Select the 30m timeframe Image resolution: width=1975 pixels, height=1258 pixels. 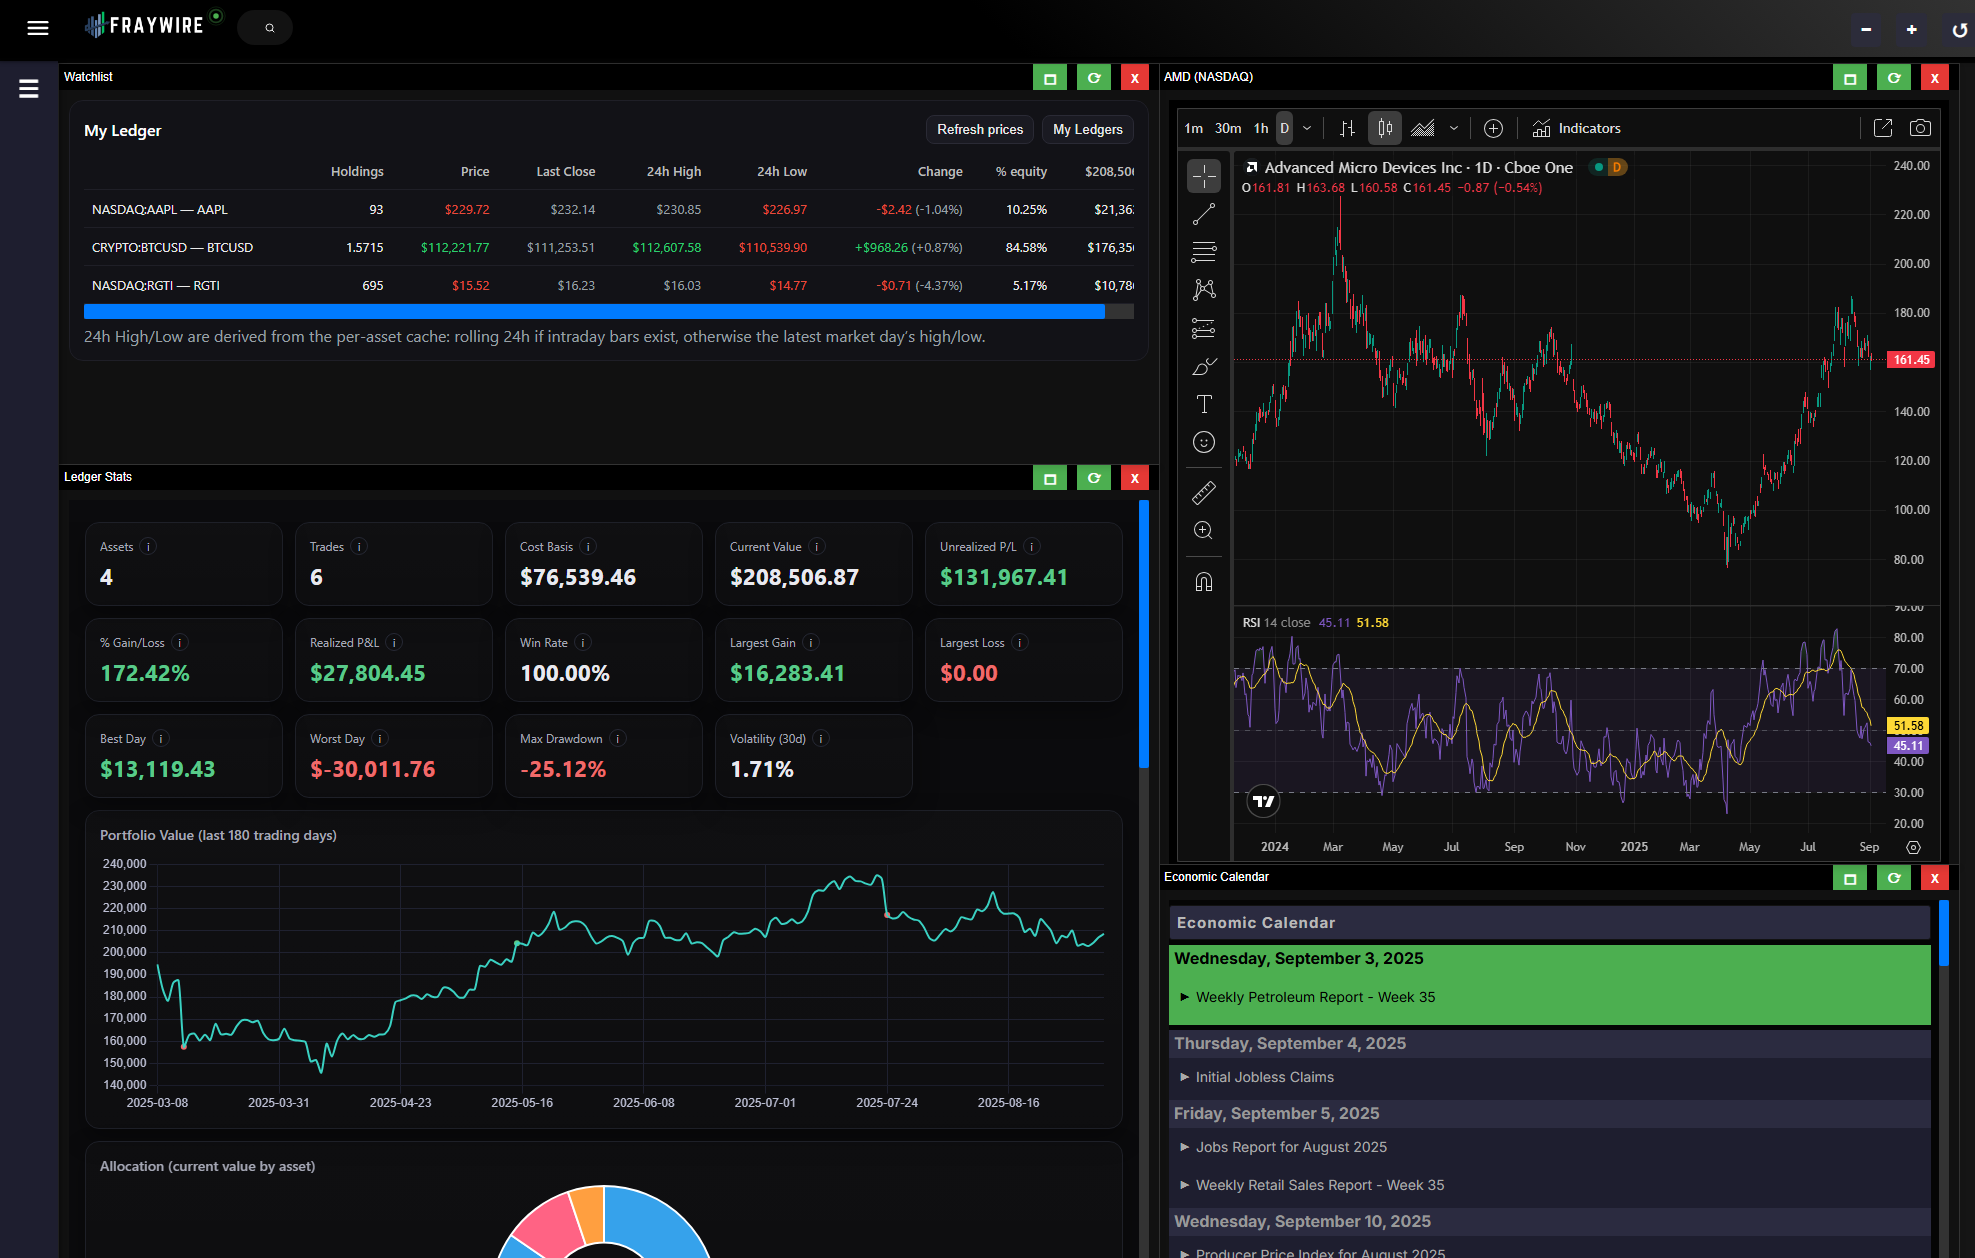(1228, 128)
